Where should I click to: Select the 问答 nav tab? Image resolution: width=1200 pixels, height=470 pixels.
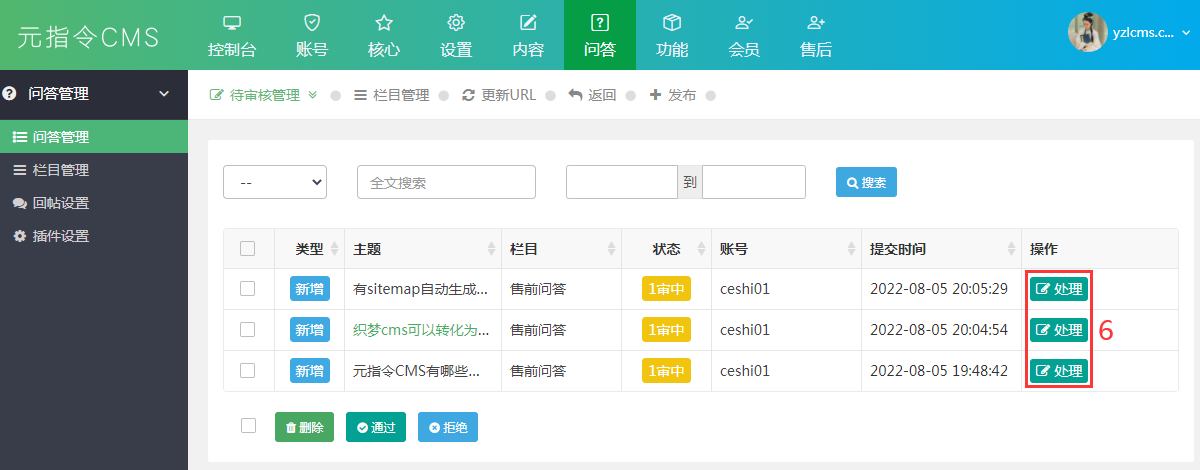(600, 35)
